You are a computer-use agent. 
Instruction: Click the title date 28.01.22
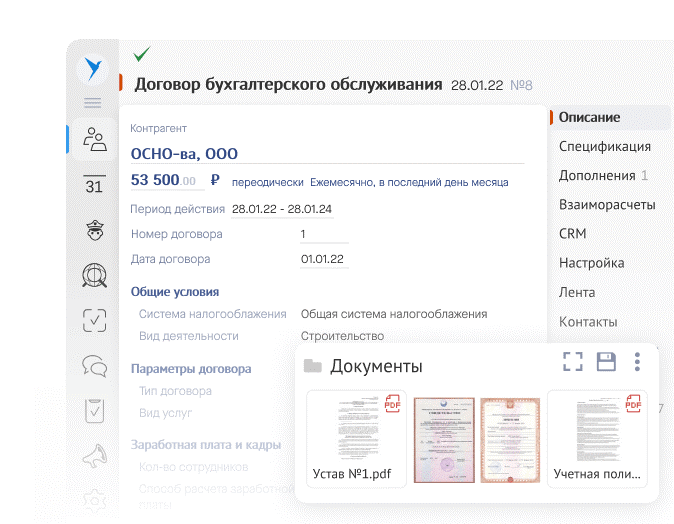[477, 85]
